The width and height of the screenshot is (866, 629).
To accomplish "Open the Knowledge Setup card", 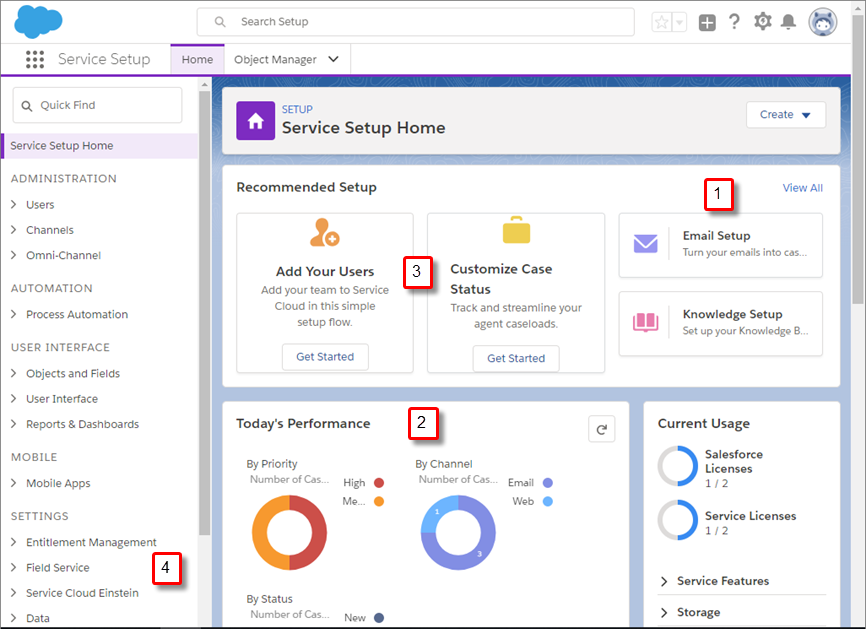I will (721, 324).
